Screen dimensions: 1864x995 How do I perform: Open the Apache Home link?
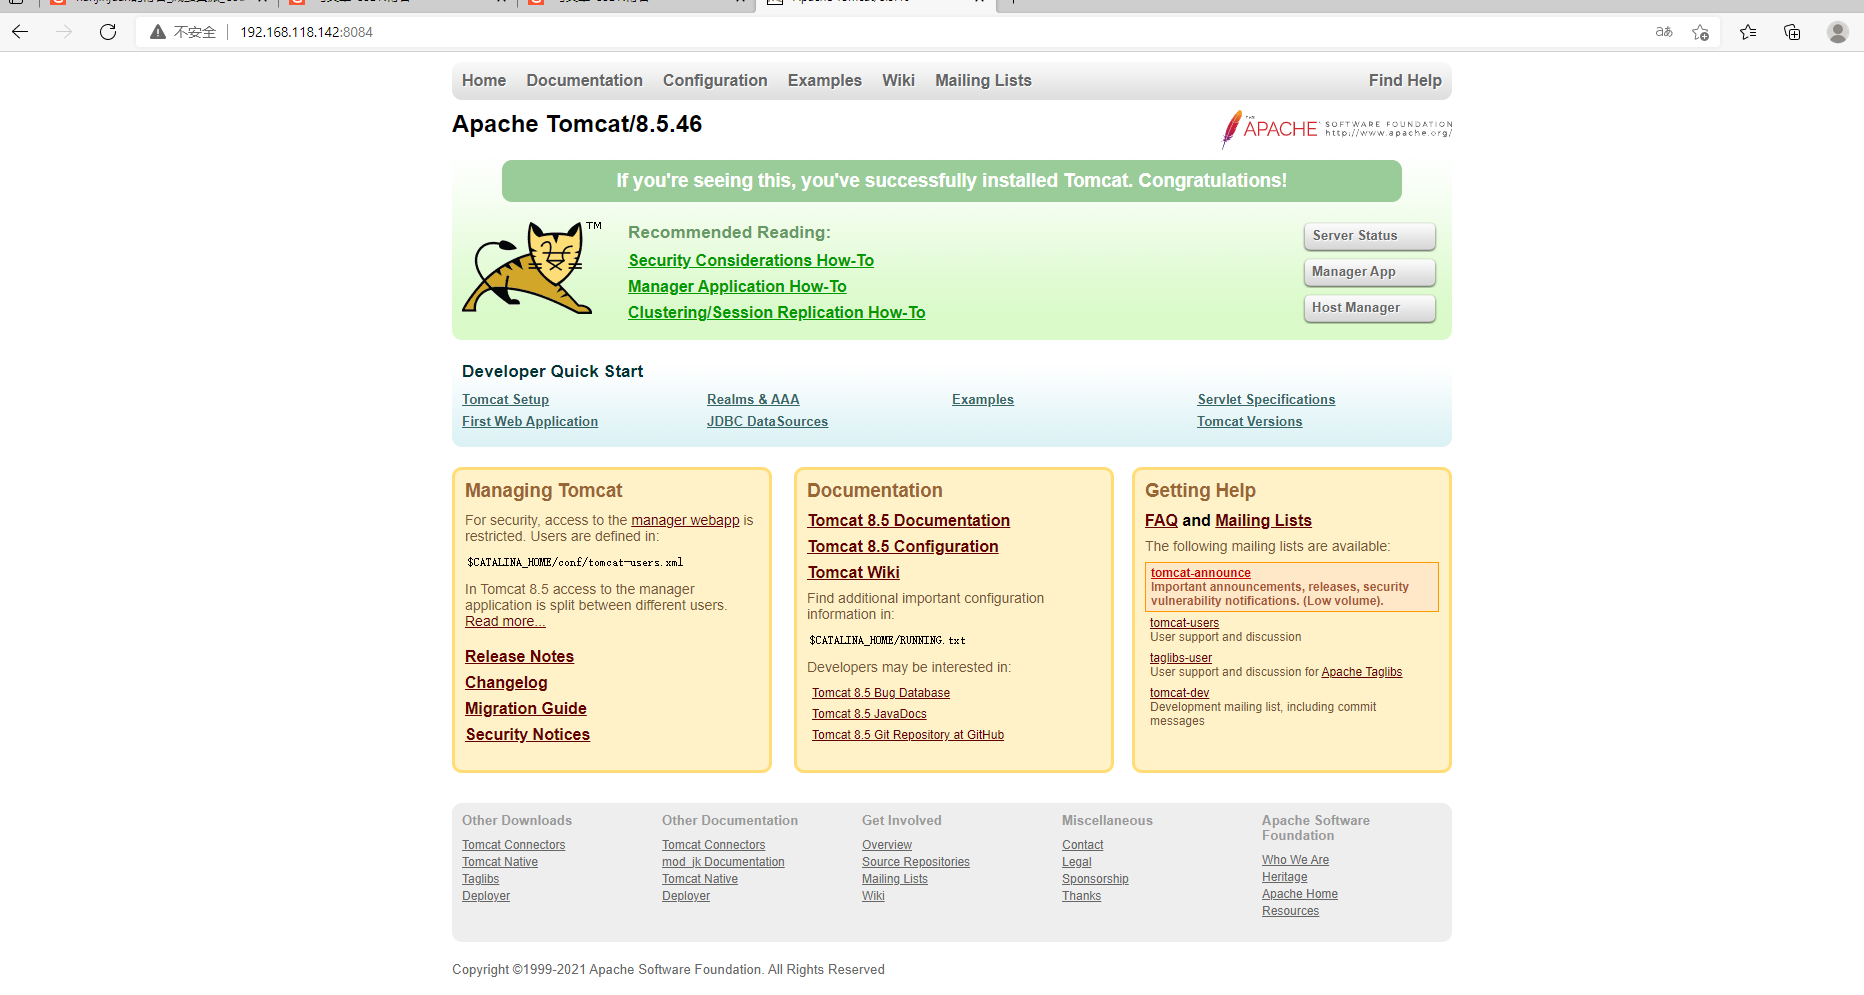click(1300, 894)
